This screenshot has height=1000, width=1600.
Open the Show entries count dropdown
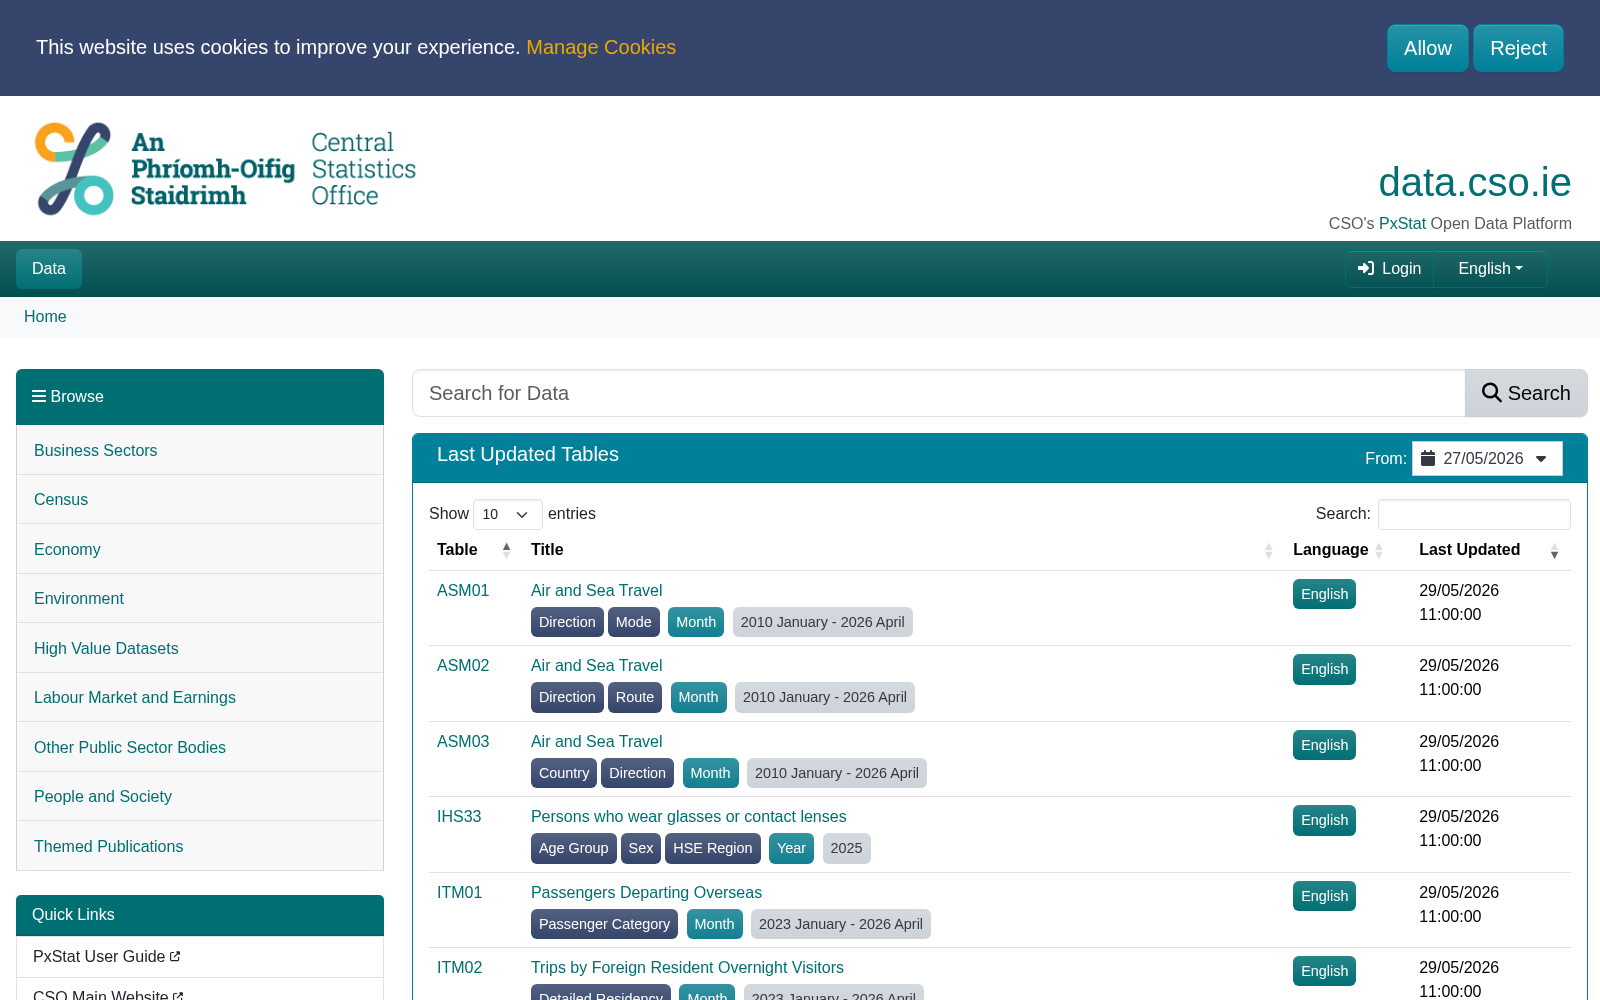tap(507, 514)
